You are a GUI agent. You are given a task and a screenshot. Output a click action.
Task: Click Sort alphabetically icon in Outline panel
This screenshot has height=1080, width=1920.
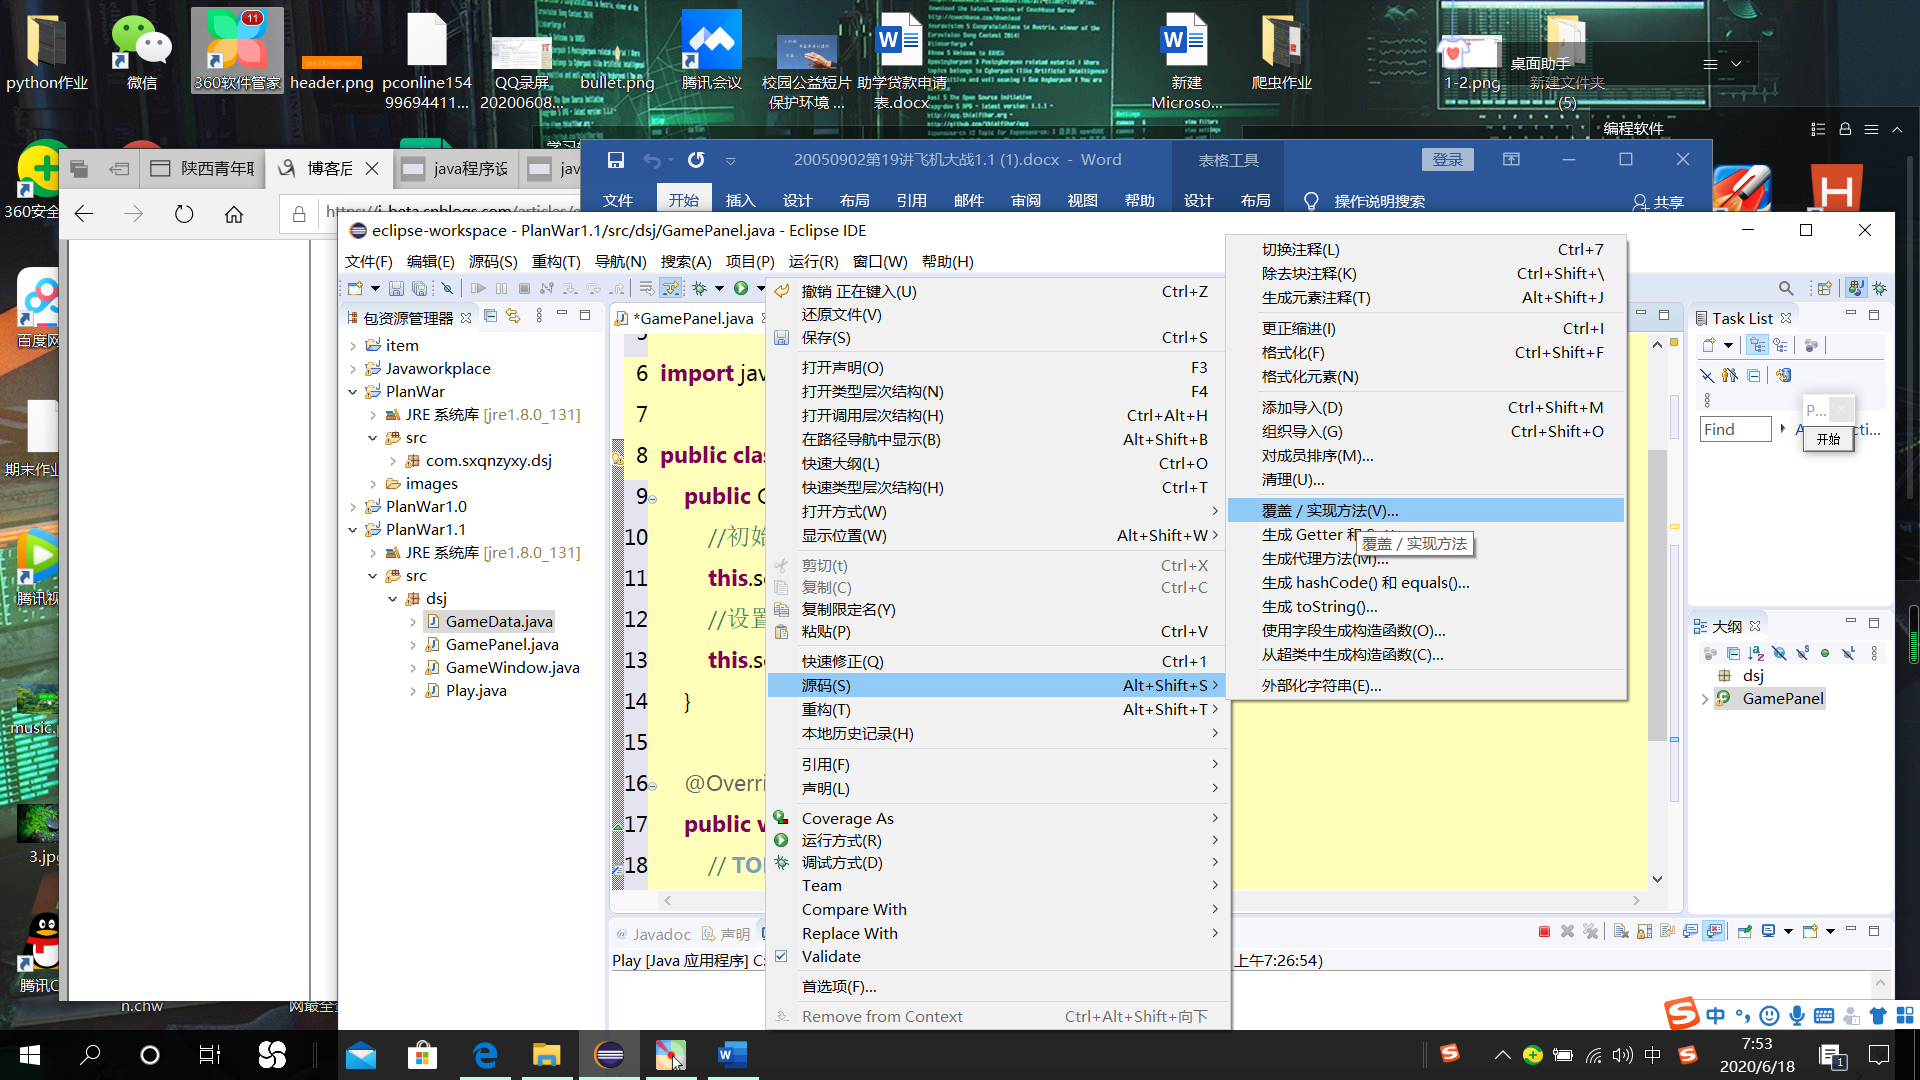tap(1756, 653)
